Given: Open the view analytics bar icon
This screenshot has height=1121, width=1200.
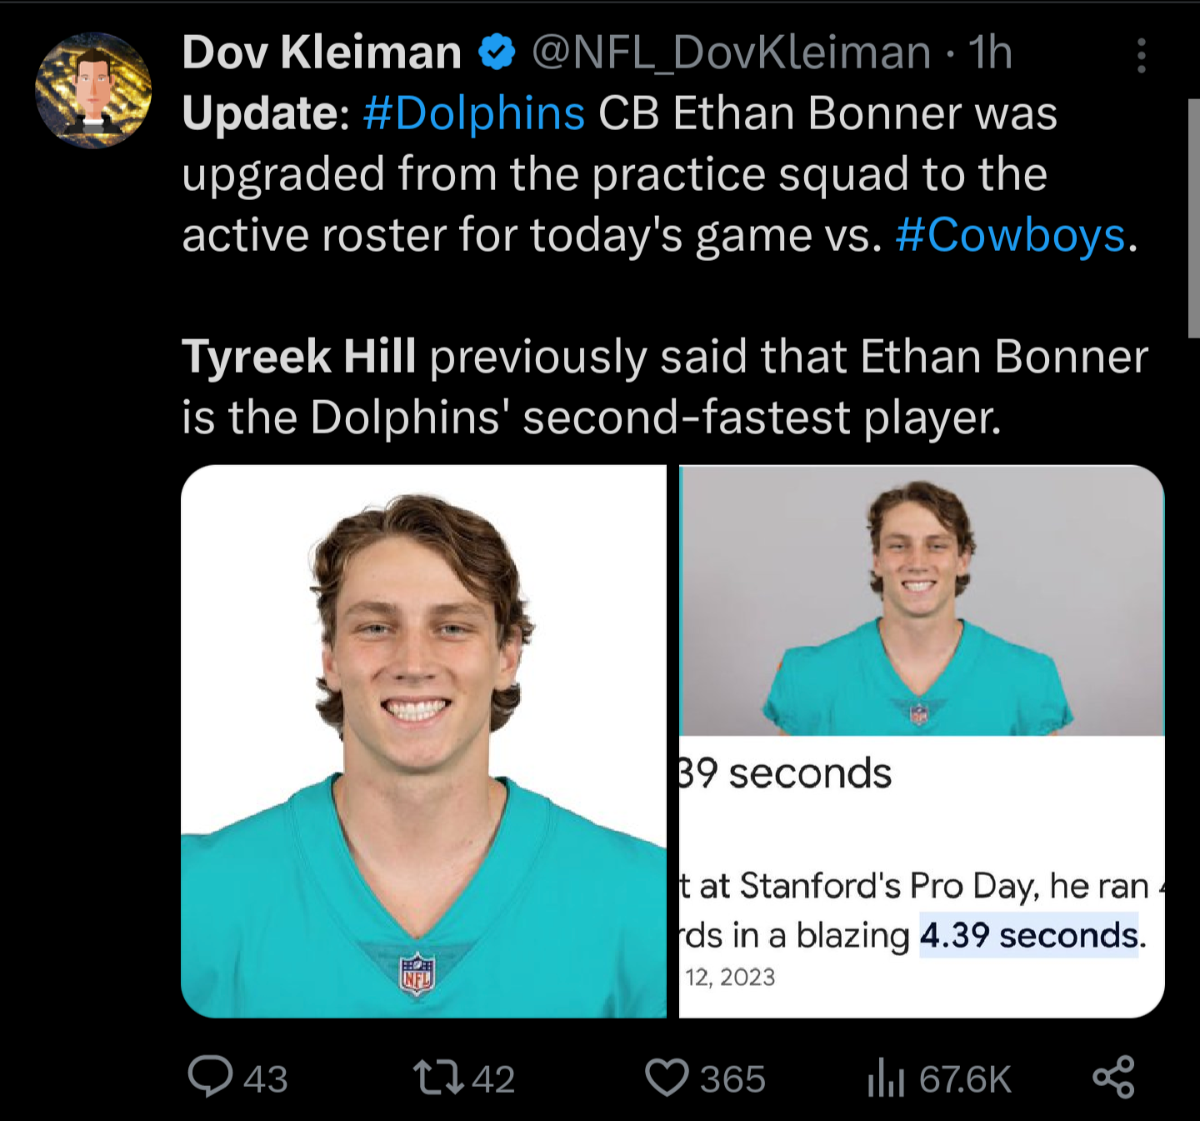Looking at the screenshot, I should pos(886,1078).
